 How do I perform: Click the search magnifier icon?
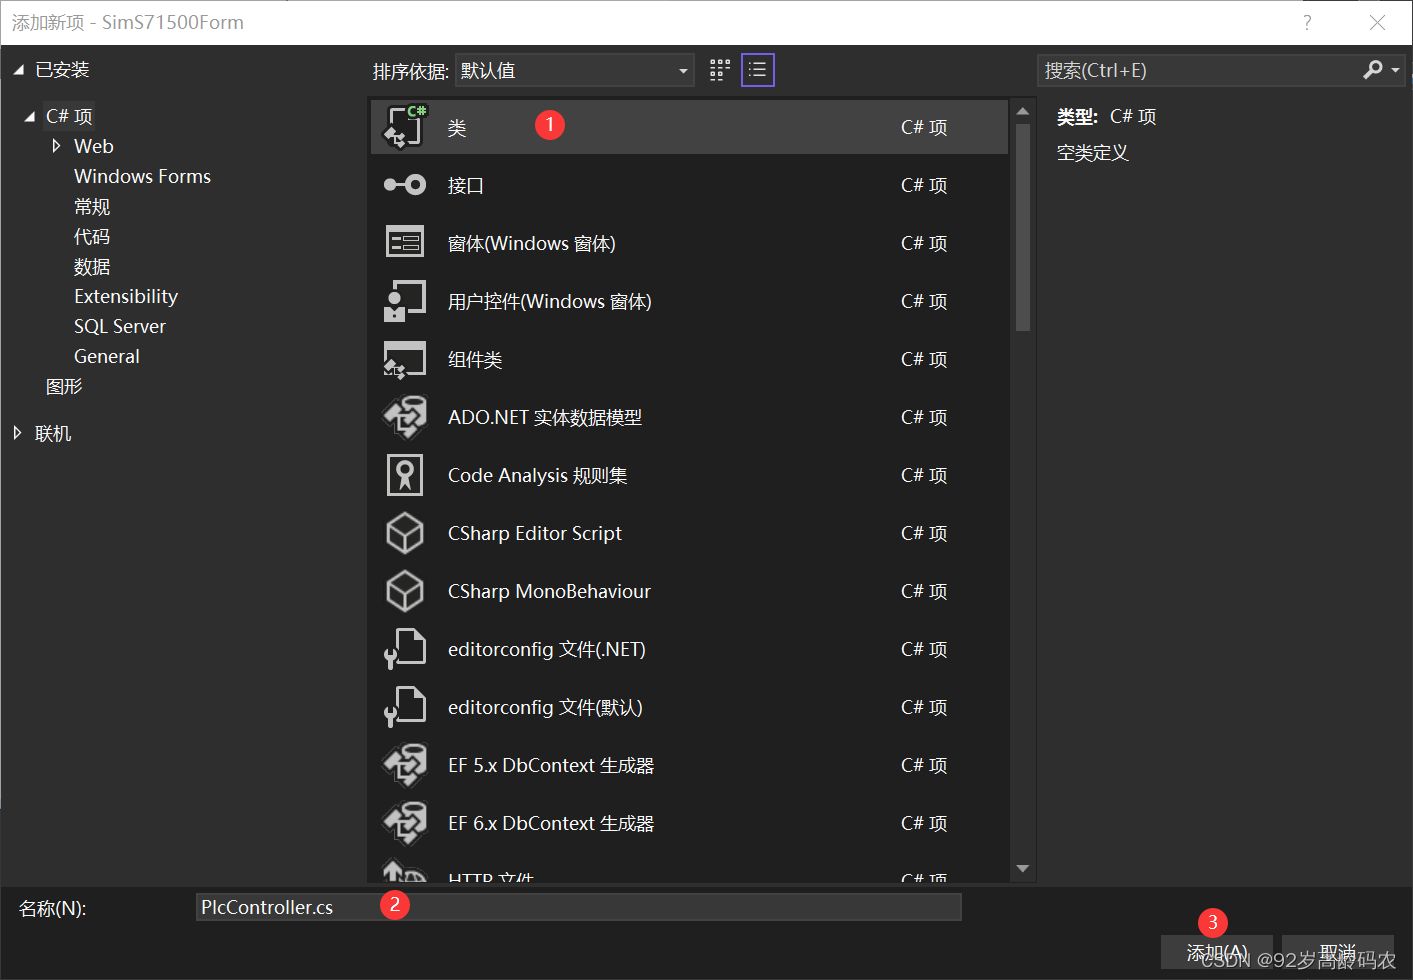[1373, 70]
